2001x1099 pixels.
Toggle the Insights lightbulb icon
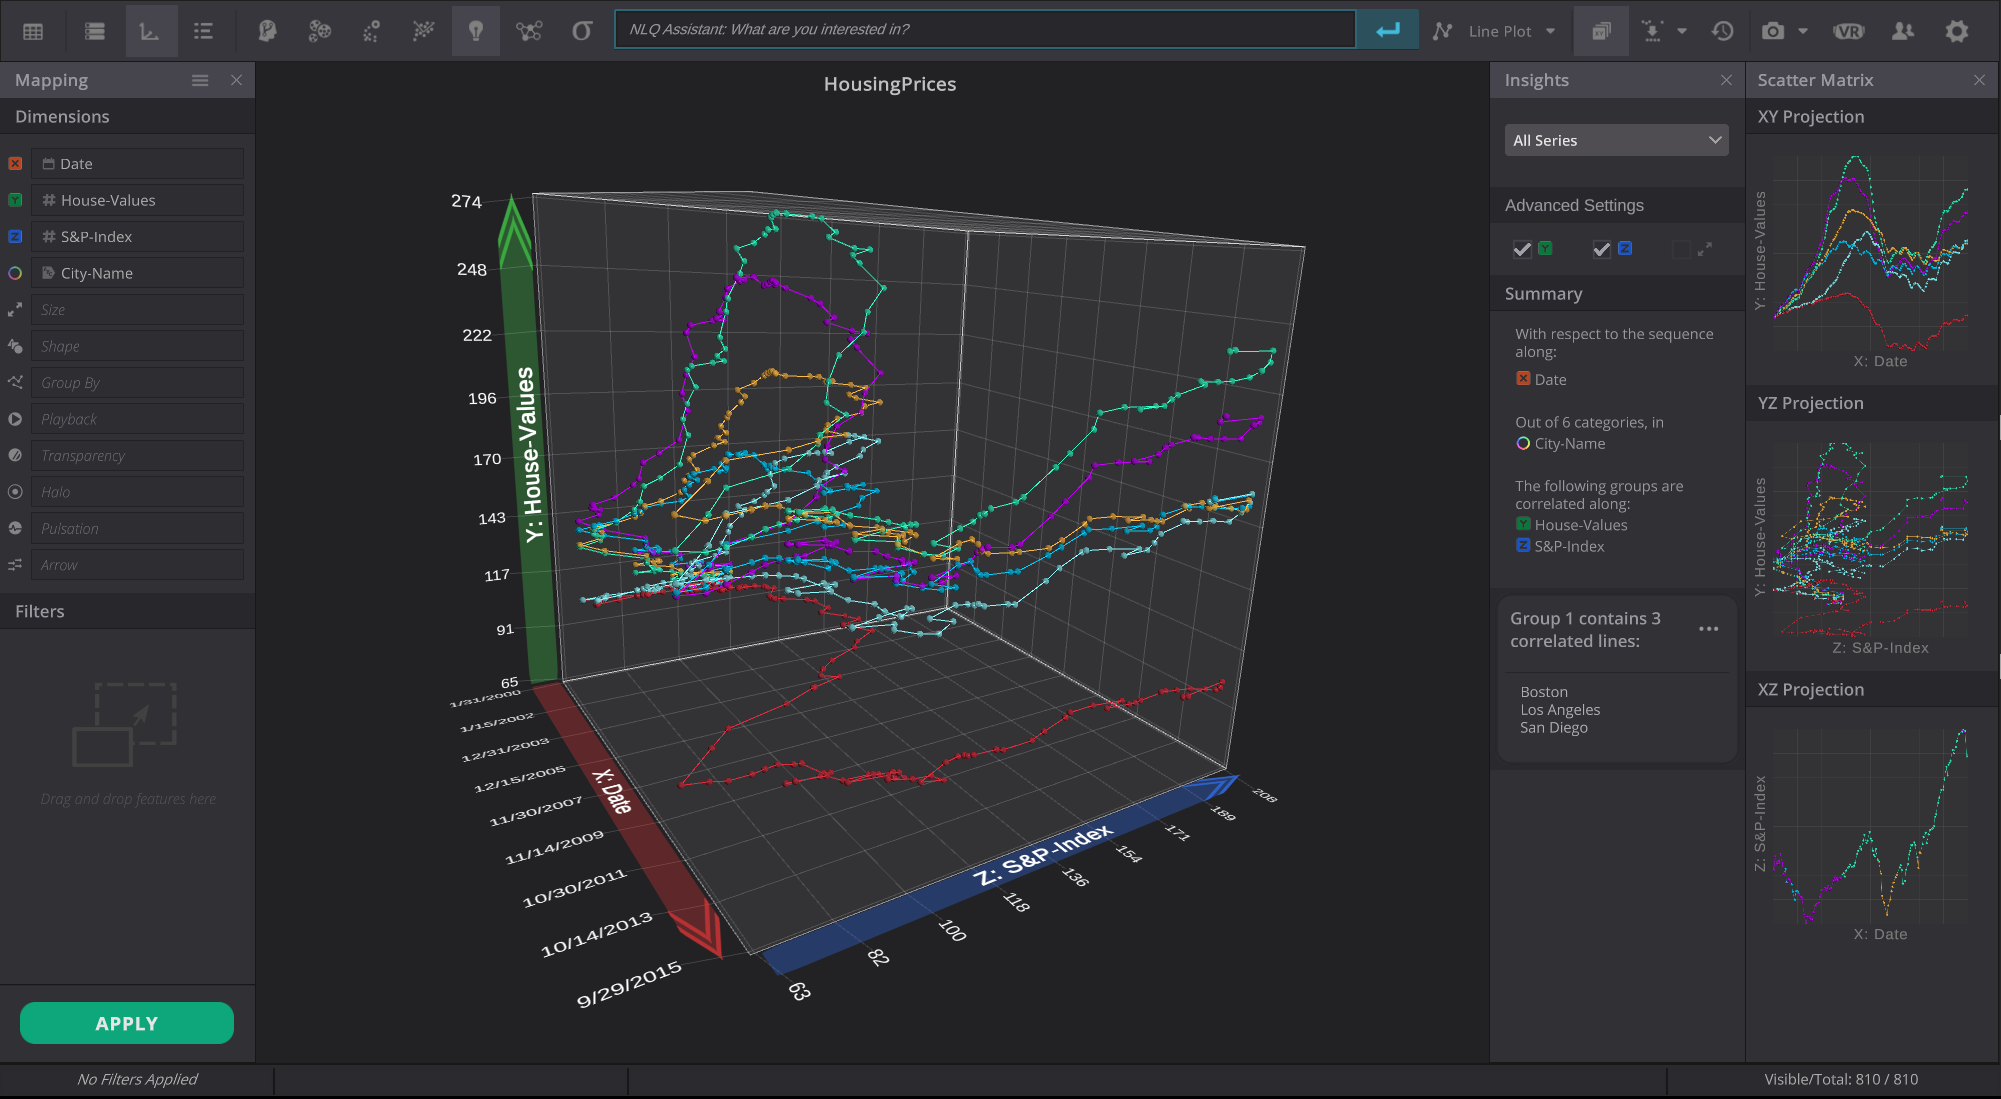(476, 31)
